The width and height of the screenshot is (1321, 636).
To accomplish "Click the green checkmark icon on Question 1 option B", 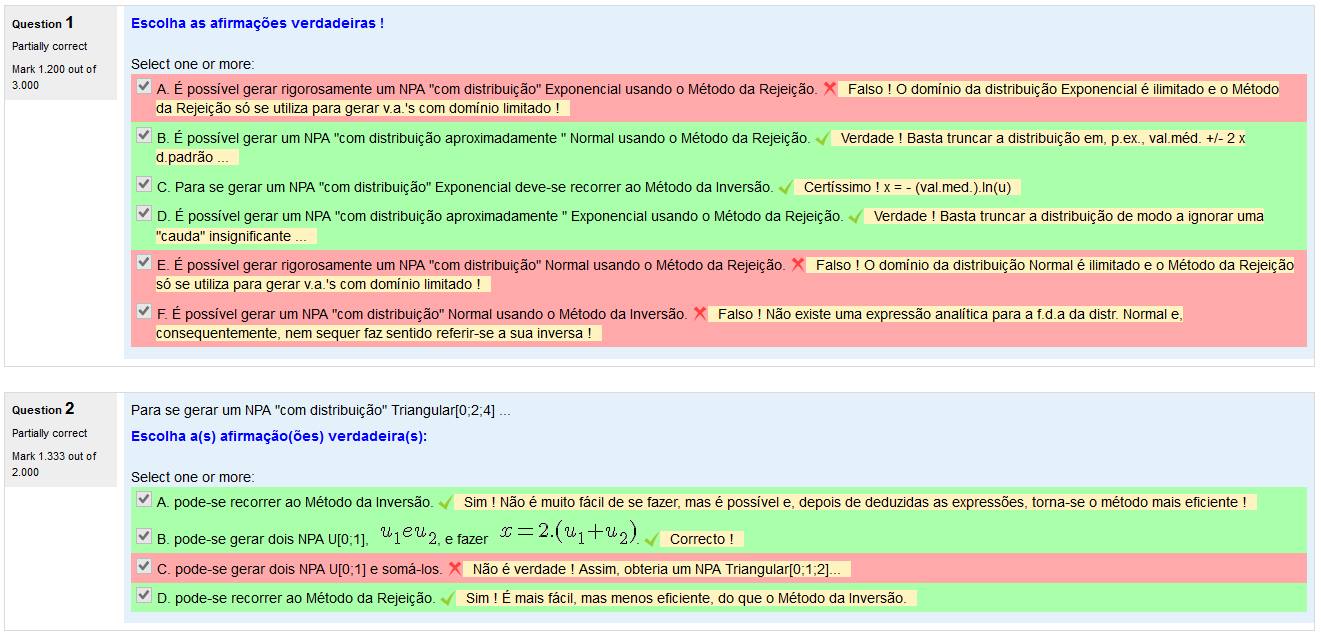I will tap(822, 139).
